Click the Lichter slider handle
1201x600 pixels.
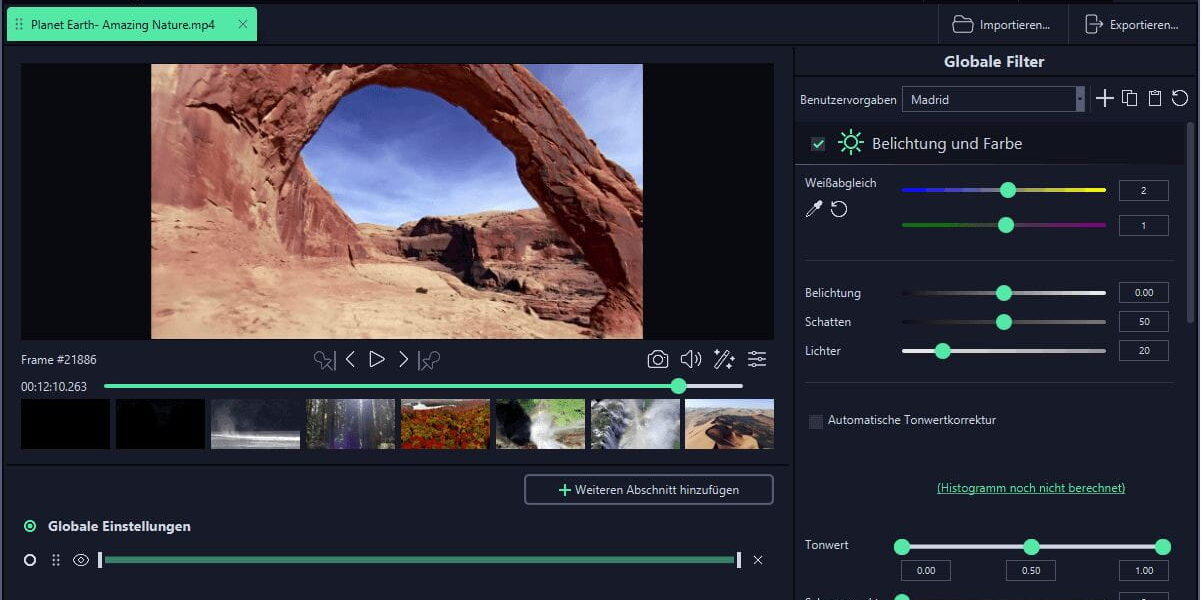coord(942,351)
